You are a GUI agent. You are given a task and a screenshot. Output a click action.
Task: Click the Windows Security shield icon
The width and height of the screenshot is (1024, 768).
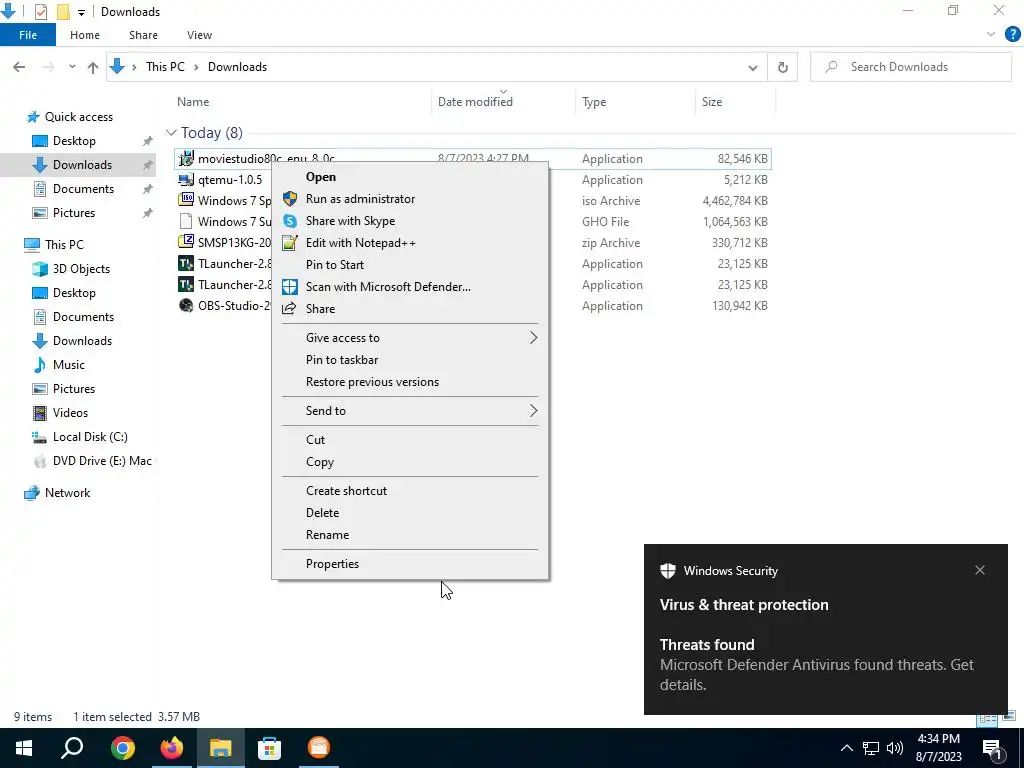(667, 570)
